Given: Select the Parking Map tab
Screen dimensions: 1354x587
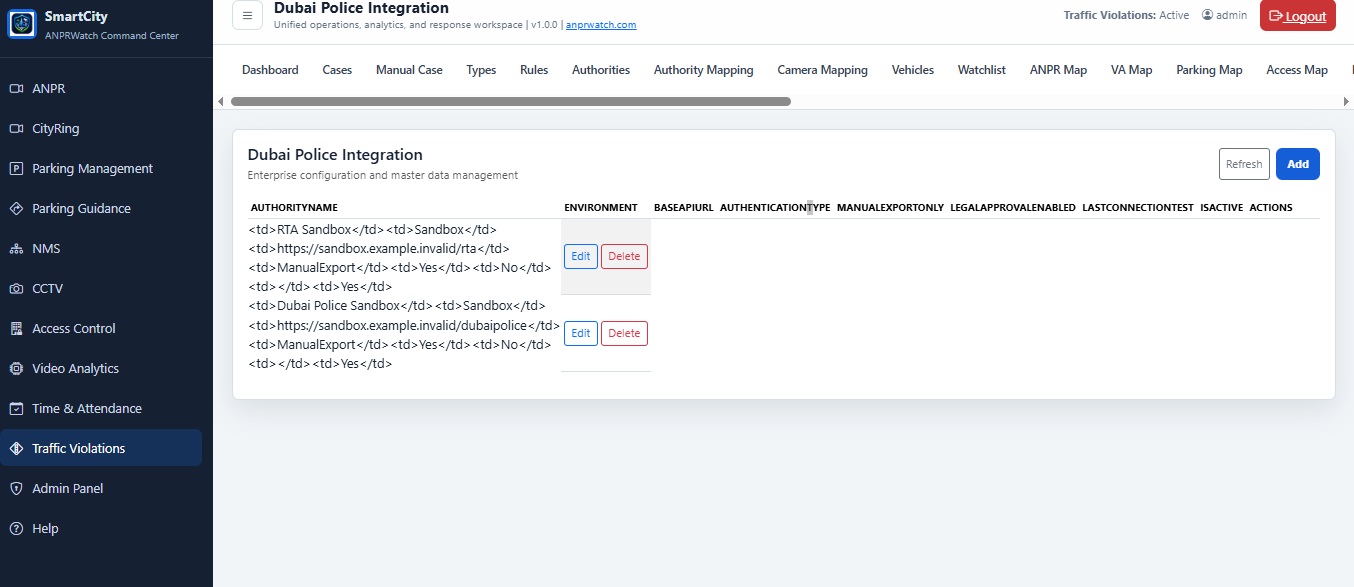Looking at the screenshot, I should pyautogui.click(x=1209, y=70).
